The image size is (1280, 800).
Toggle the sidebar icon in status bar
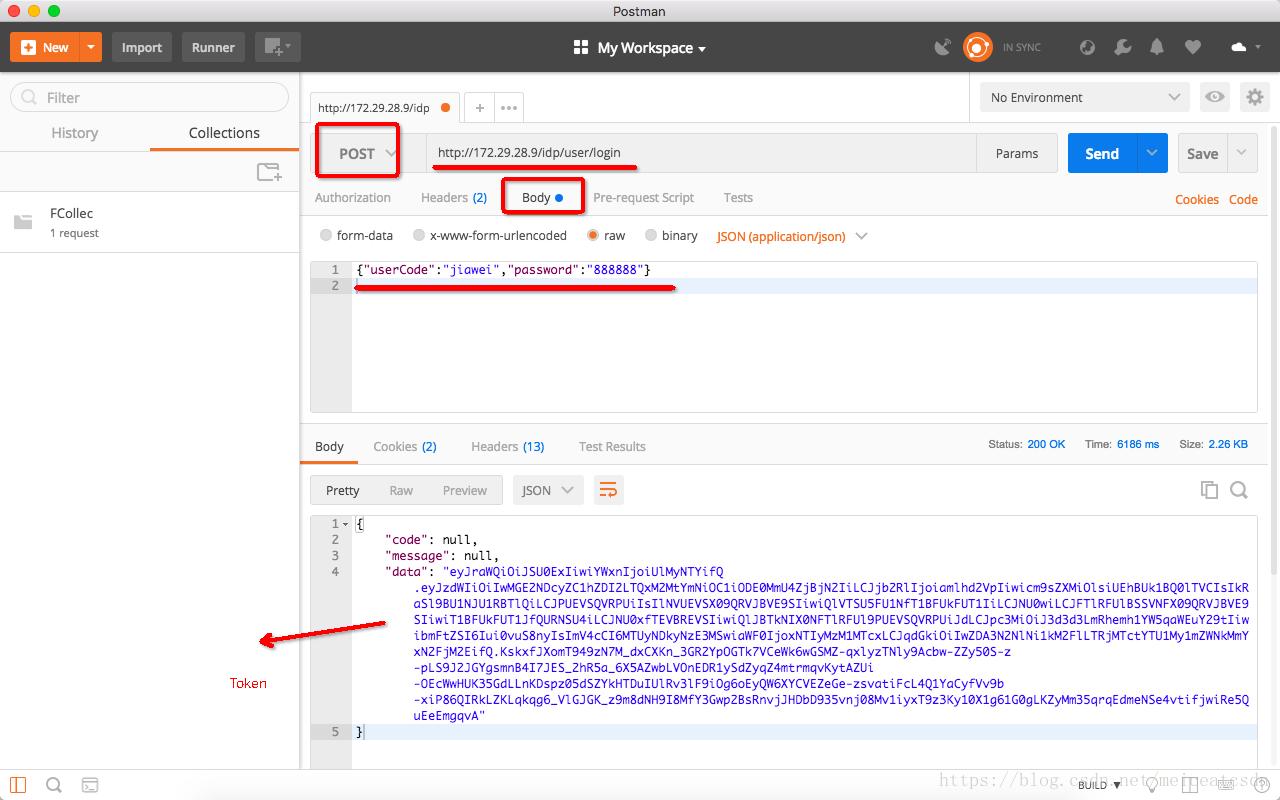click(x=19, y=785)
